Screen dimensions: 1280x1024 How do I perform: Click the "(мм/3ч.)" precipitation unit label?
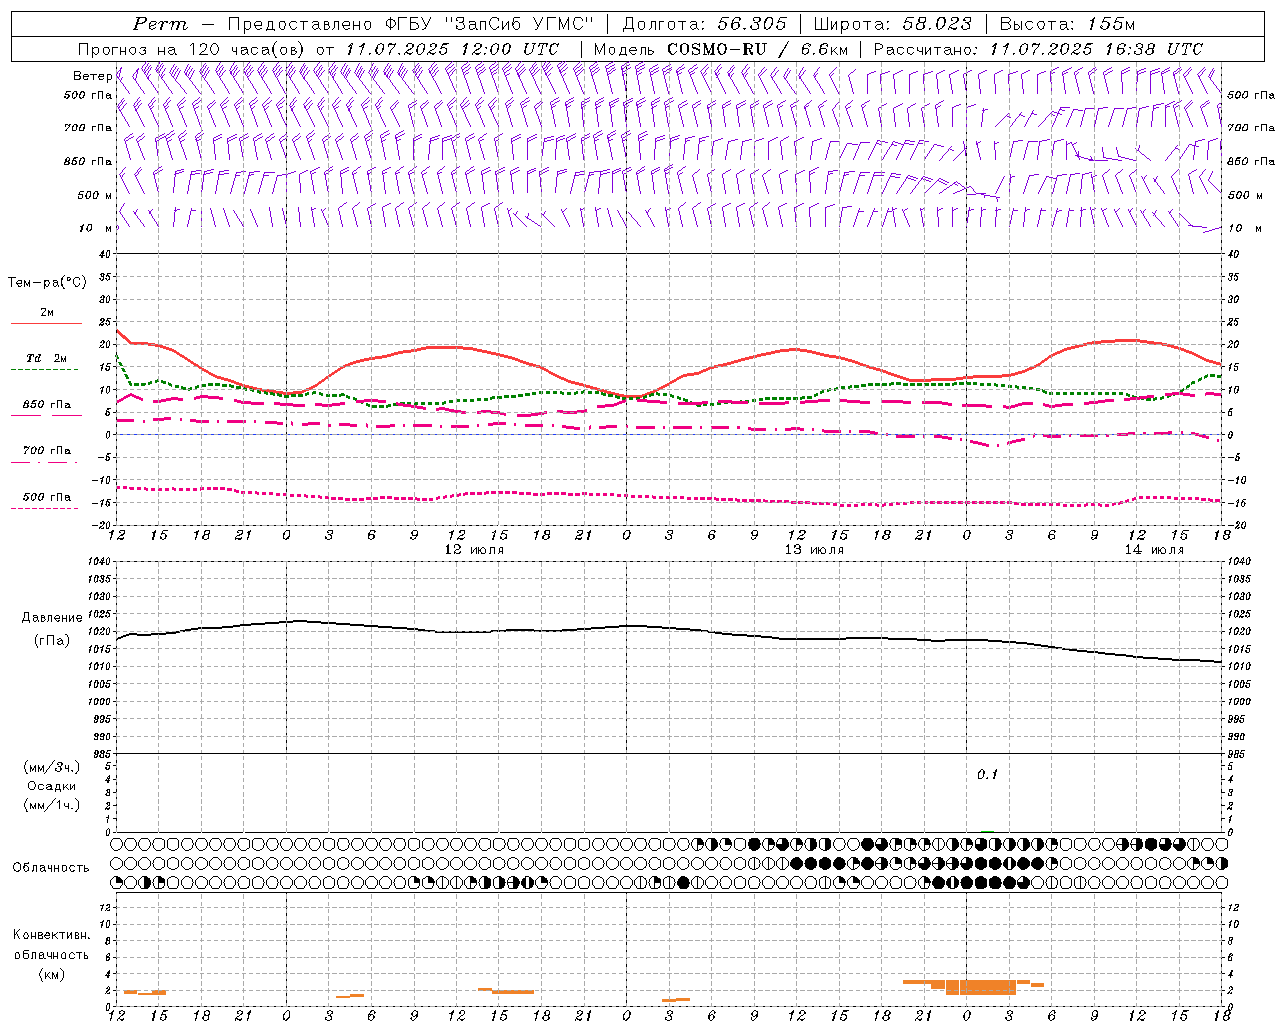point(52,767)
